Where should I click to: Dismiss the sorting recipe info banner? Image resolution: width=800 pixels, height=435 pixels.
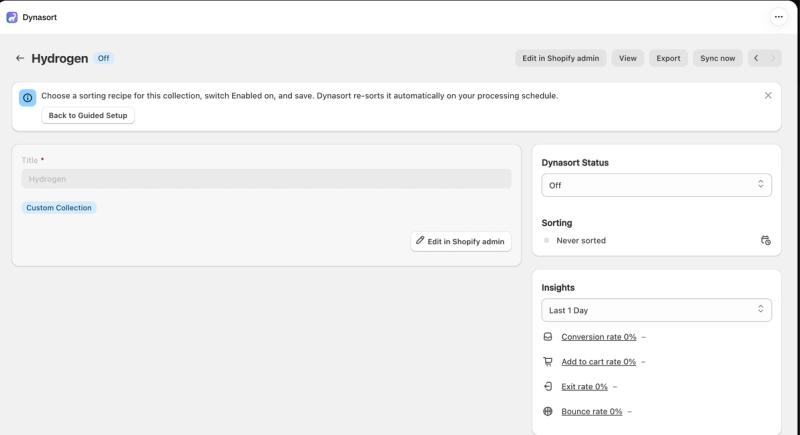click(768, 95)
